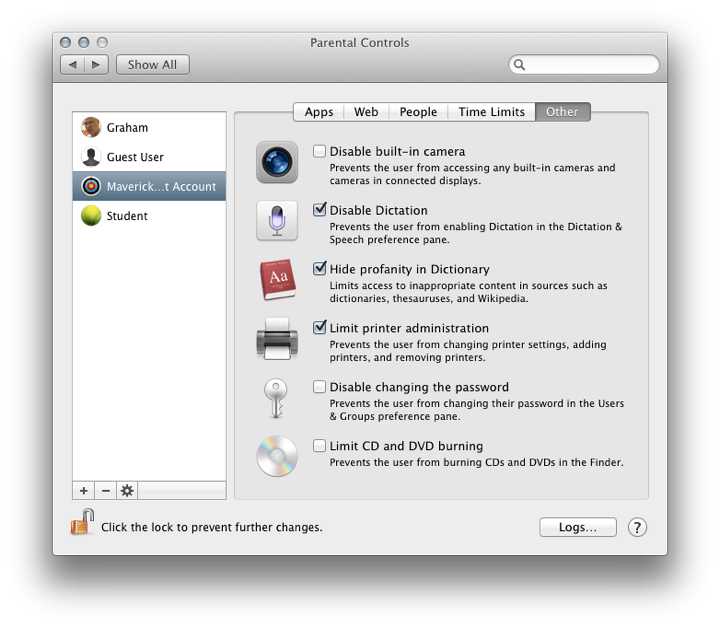Switch to the Web tab

(x=366, y=112)
